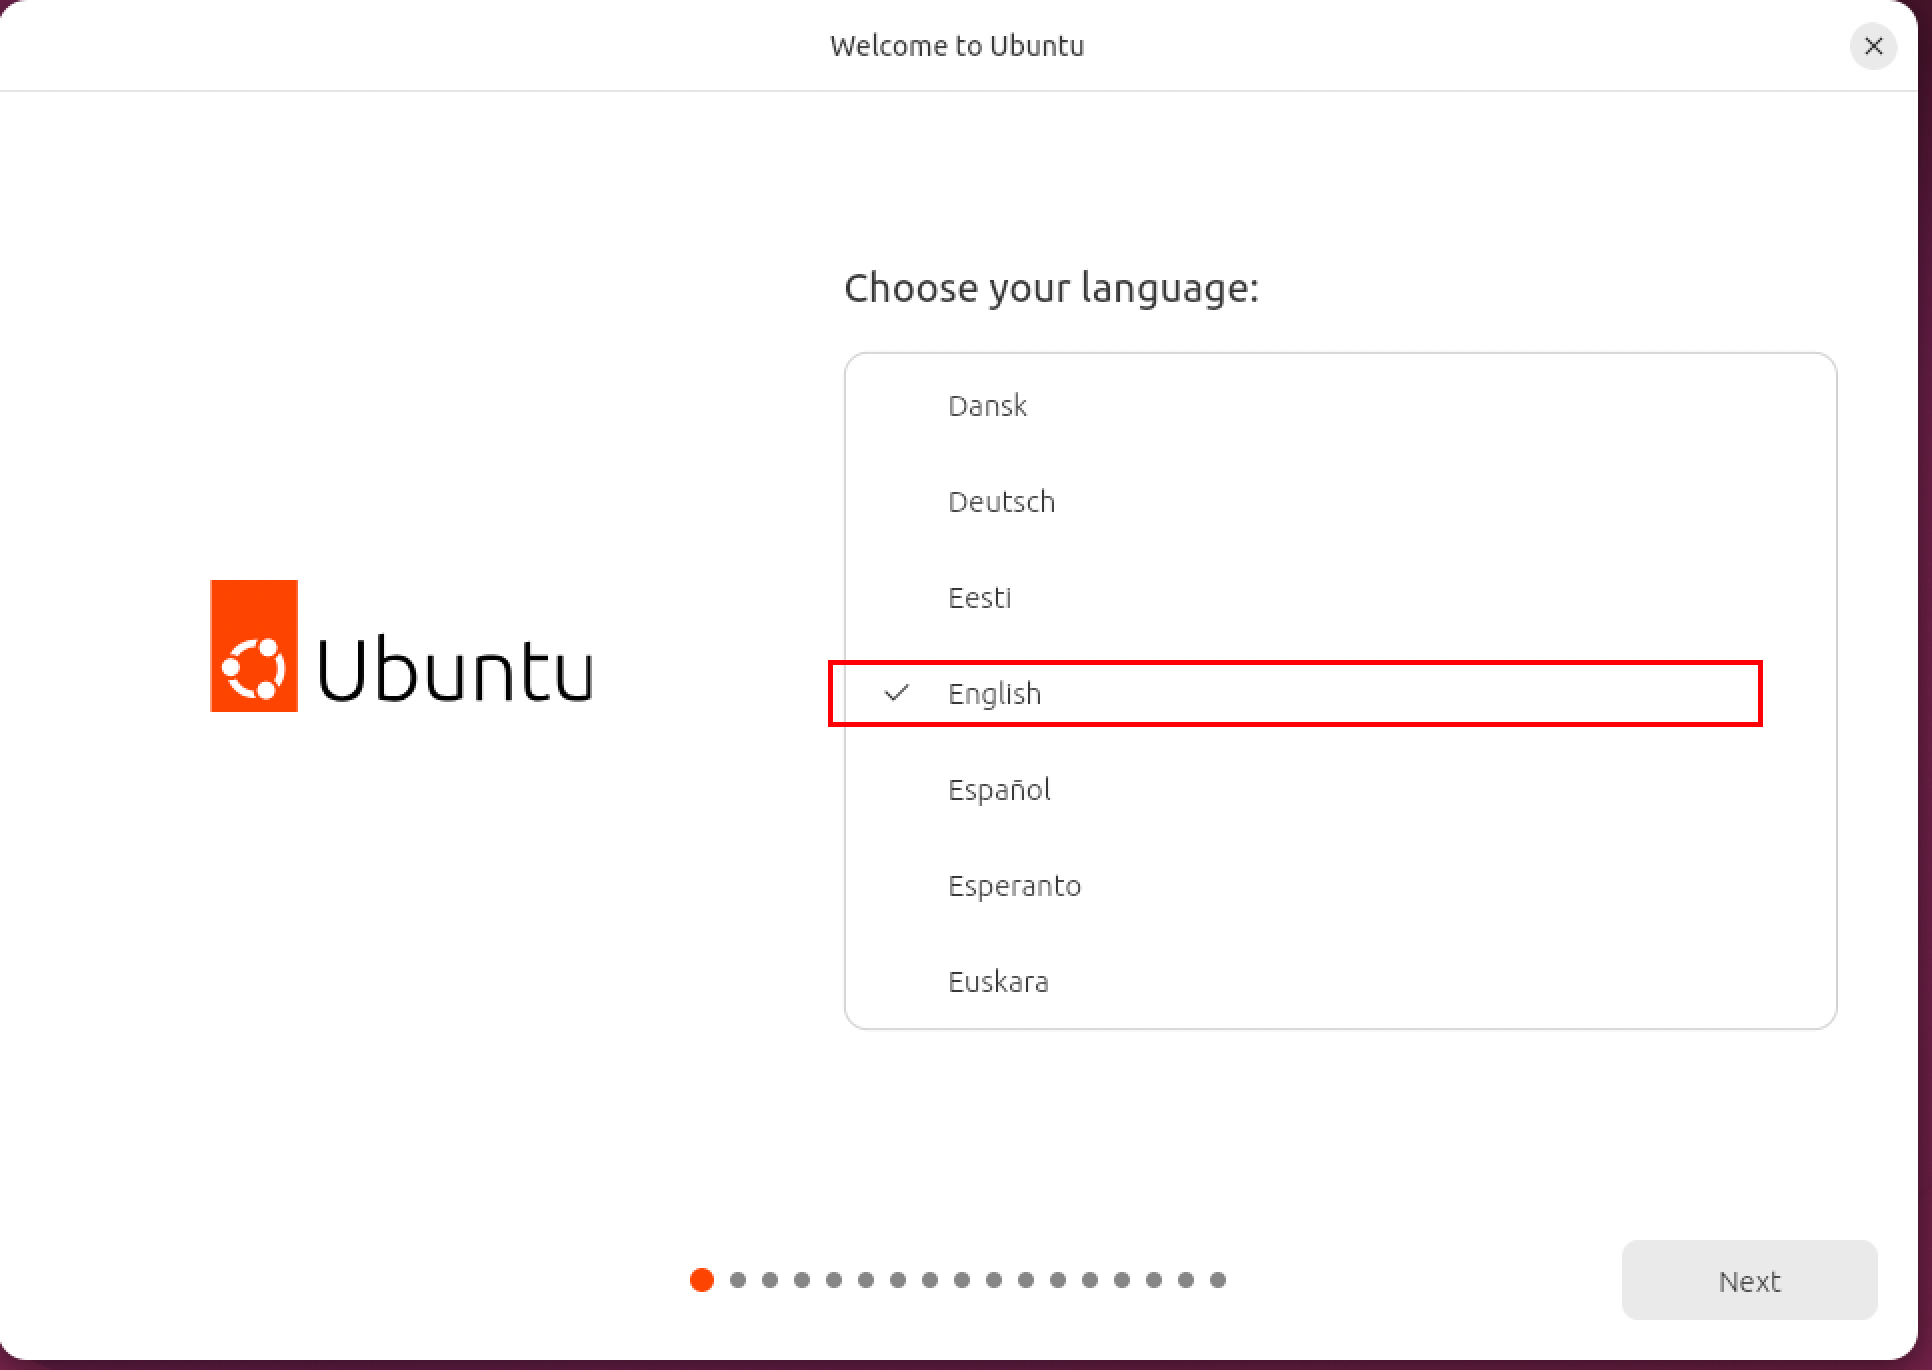Viewport: 1932px width, 1370px height.
Task: Click the Welcome to Ubuntu title bar
Action: click(957, 46)
